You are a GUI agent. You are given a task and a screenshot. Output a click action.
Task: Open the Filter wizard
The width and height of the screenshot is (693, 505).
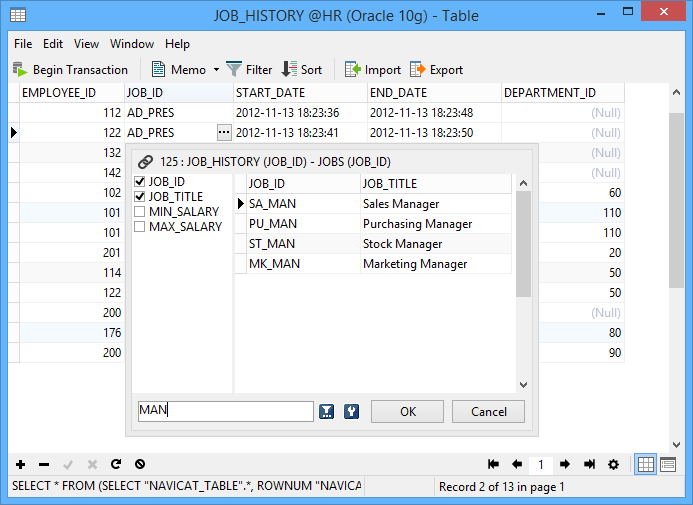tap(249, 70)
